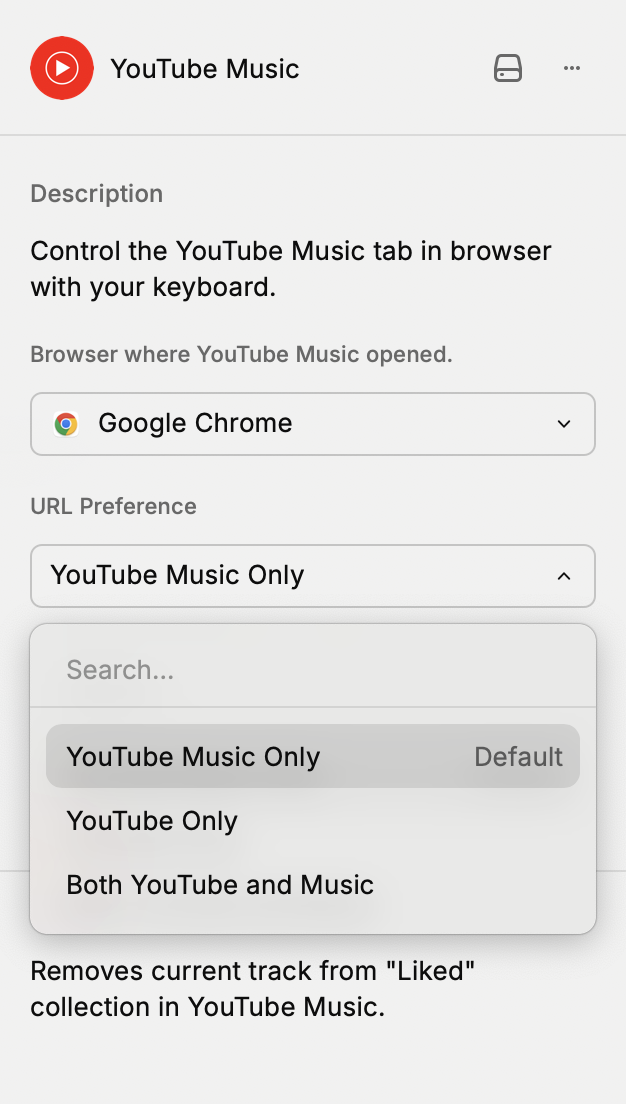The height and width of the screenshot is (1104, 626).
Task: Click the red YouTube Music logo icon
Action: [x=62, y=68]
